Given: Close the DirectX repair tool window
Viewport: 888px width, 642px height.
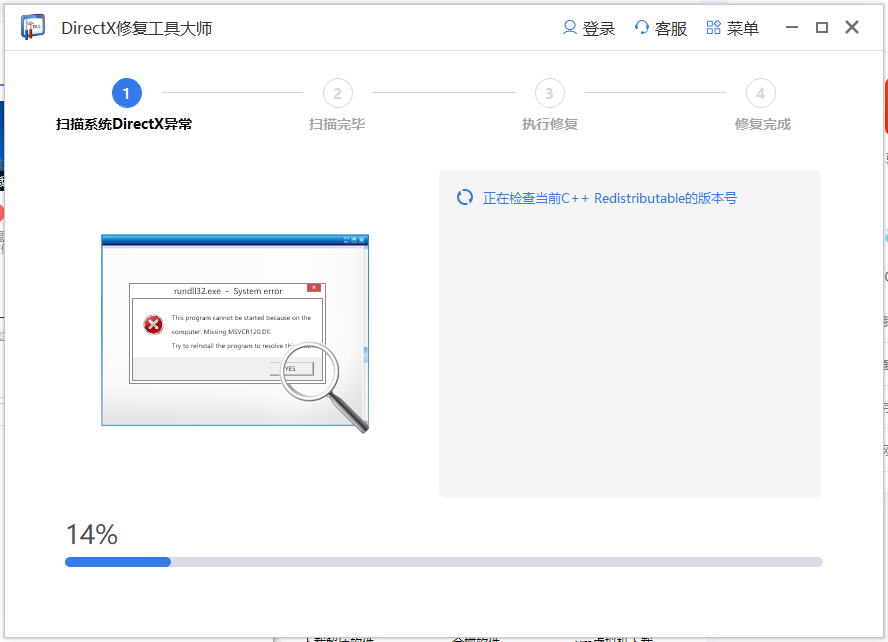Looking at the screenshot, I should pos(852,27).
